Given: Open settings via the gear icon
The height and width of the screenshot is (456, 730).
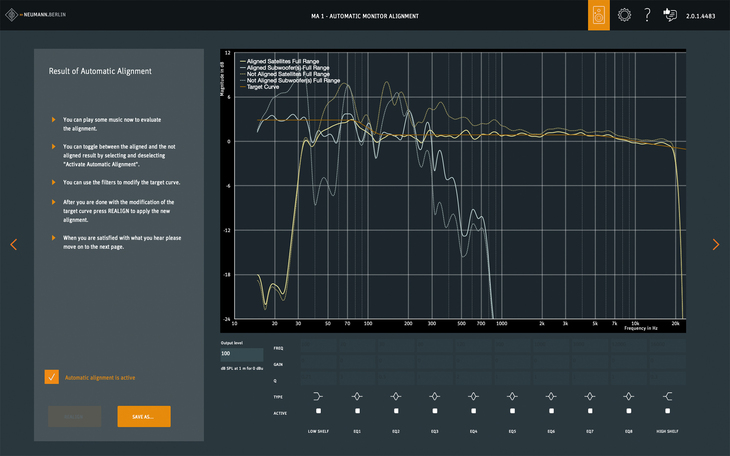Looking at the screenshot, I should (x=624, y=15).
